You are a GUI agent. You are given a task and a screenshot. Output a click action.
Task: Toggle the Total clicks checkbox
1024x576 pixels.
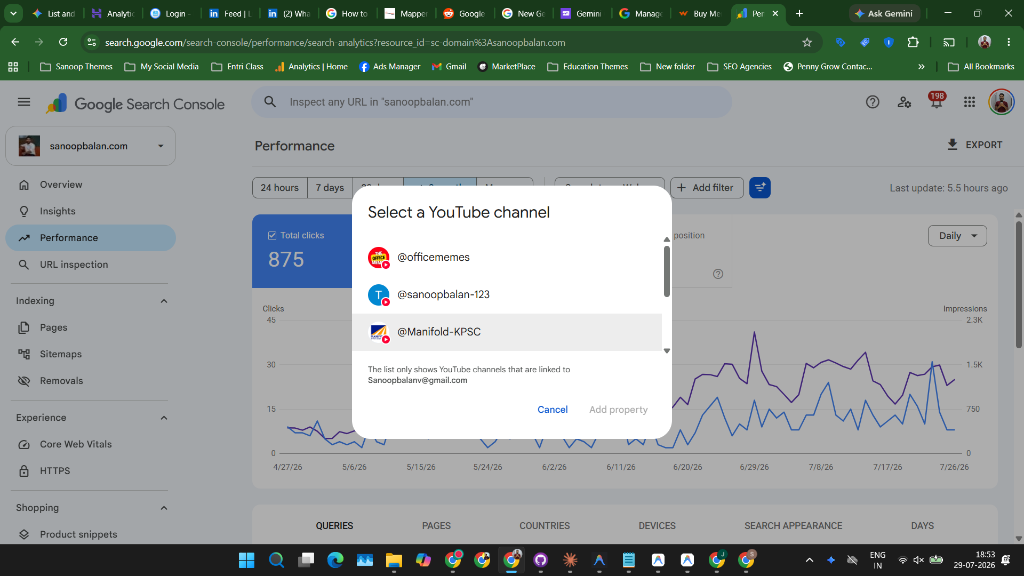tap(272, 235)
